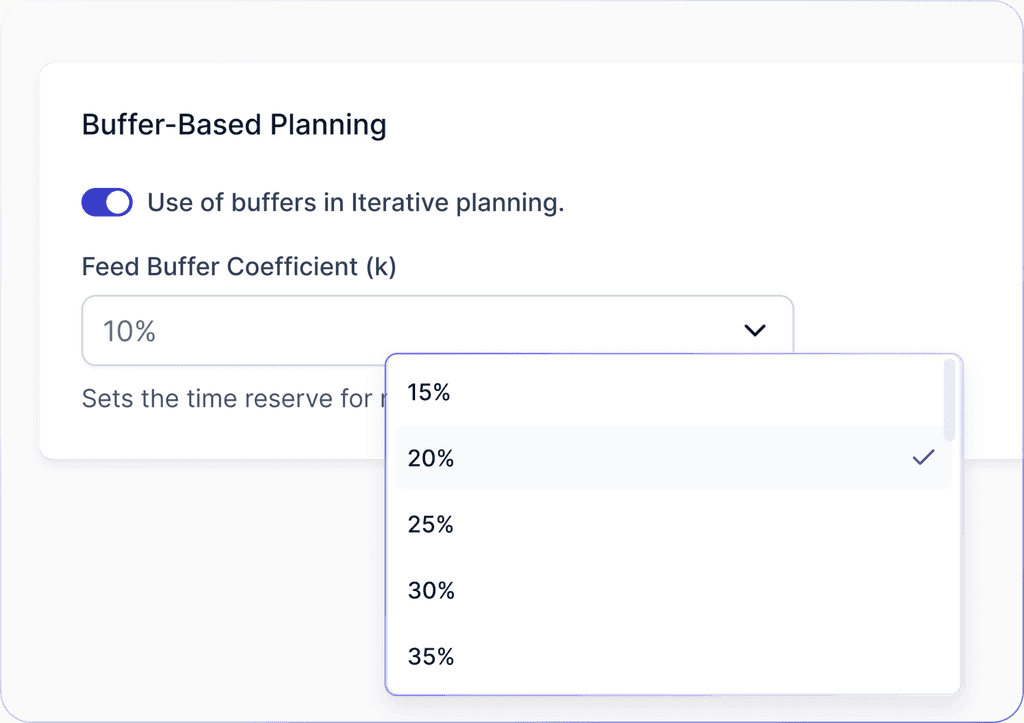Click the checkmark icon beside 20%
This screenshot has width=1024, height=723.
coord(923,458)
